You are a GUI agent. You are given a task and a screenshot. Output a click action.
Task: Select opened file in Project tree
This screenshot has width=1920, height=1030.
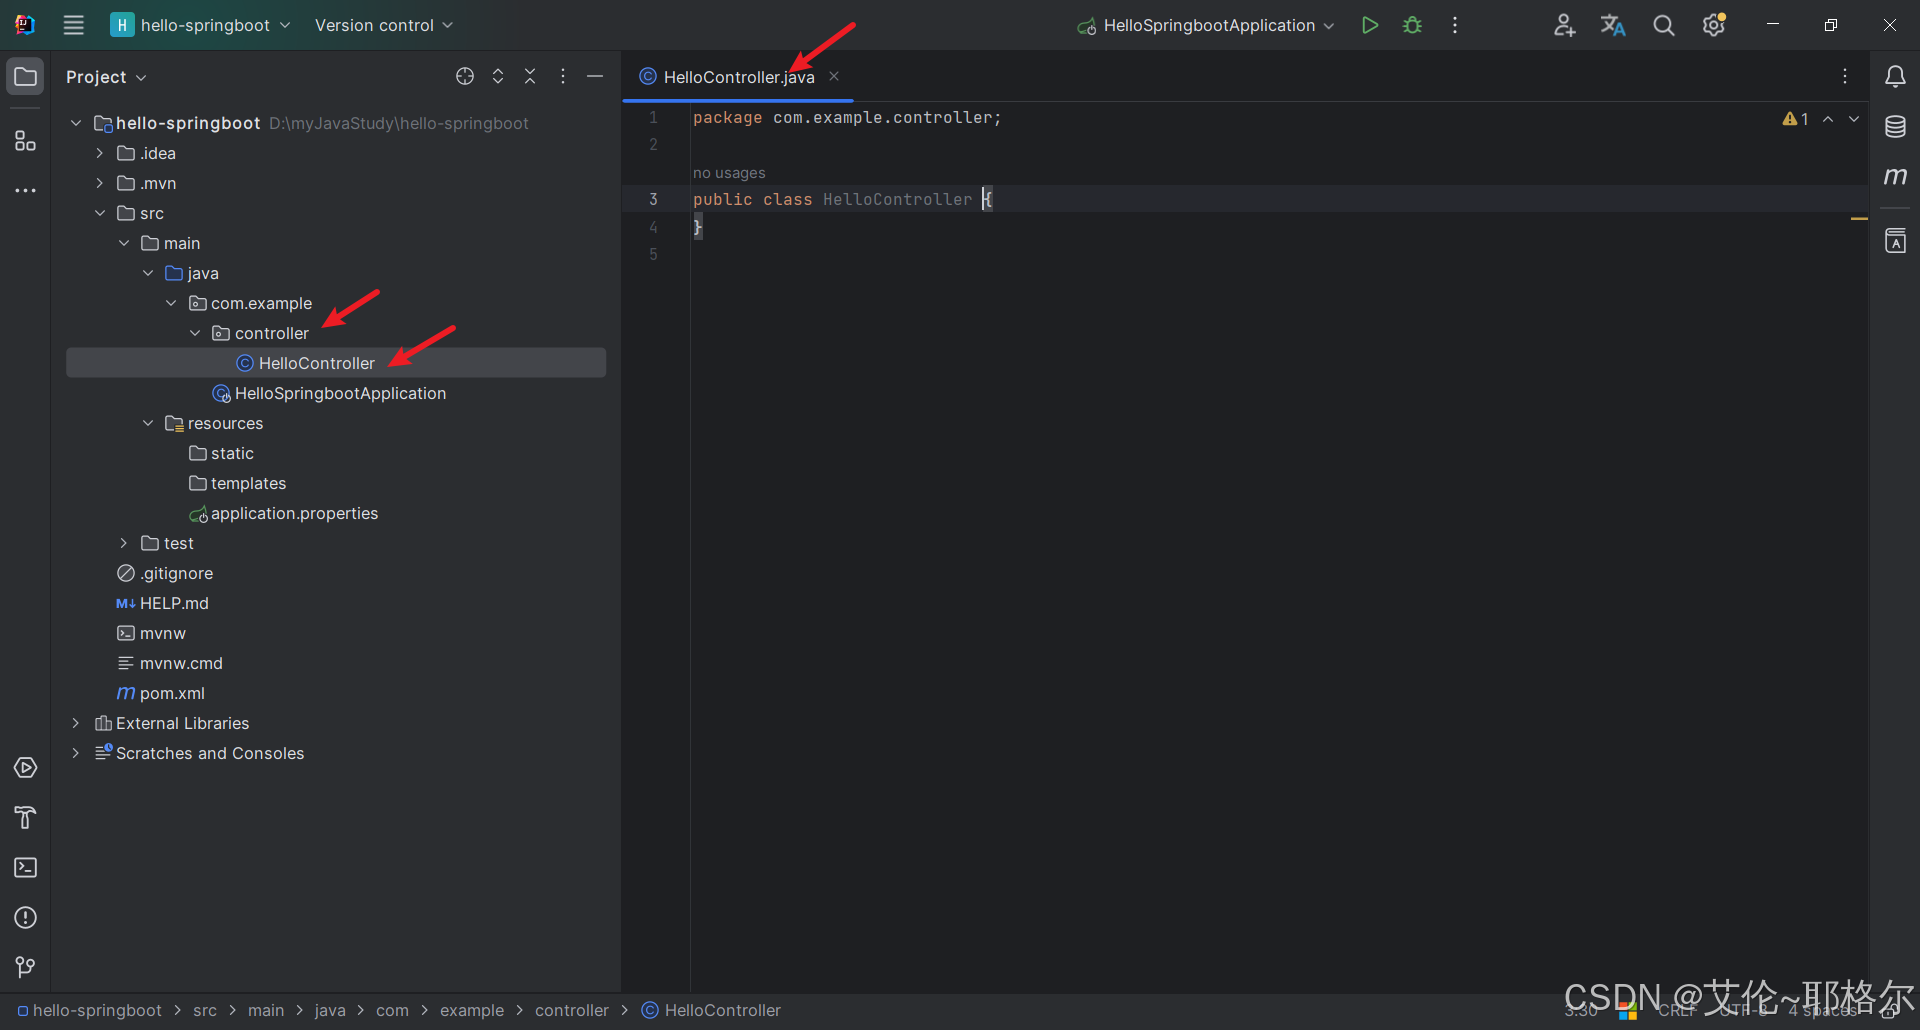point(465,77)
